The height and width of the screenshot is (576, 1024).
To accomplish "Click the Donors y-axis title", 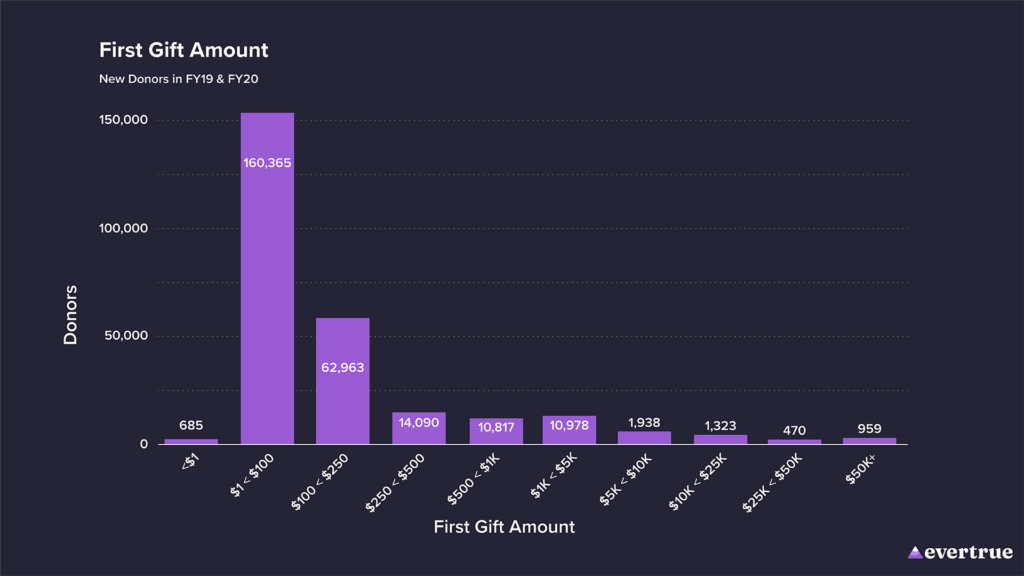I will click(70, 315).
